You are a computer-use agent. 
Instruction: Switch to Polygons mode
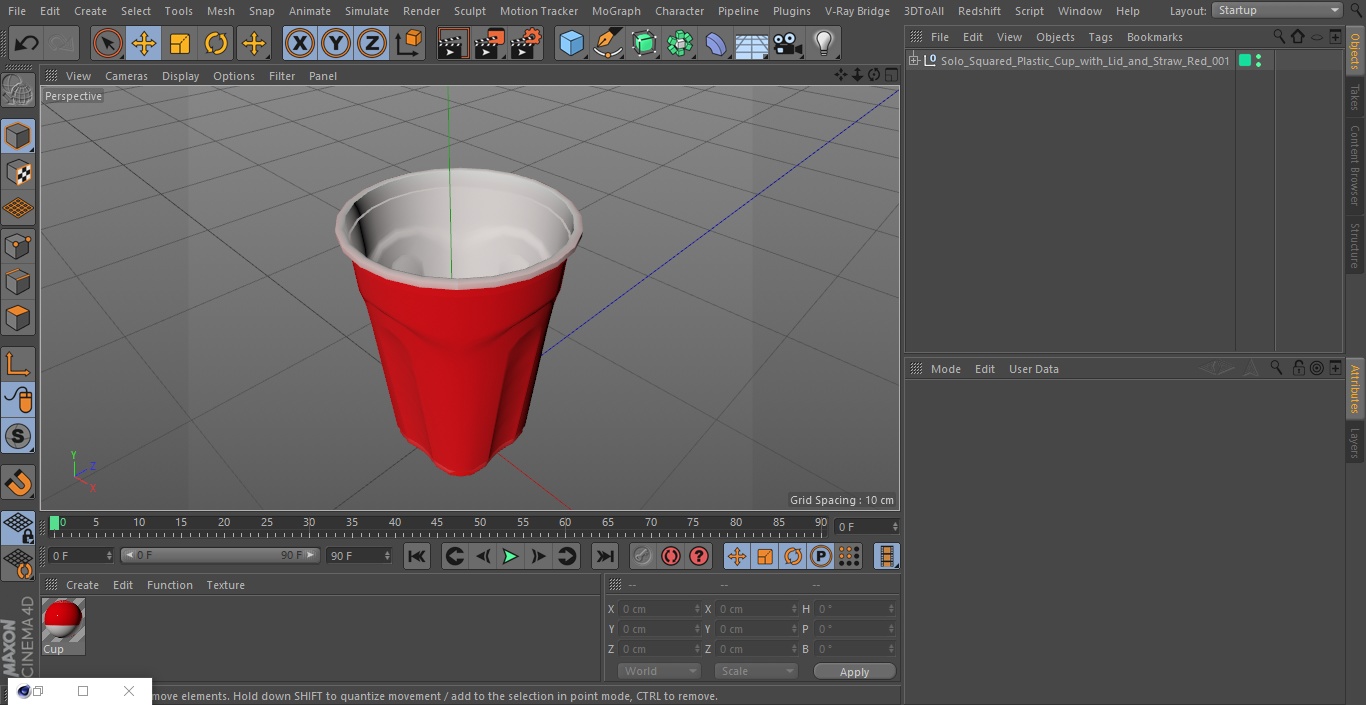coord(18,319)
